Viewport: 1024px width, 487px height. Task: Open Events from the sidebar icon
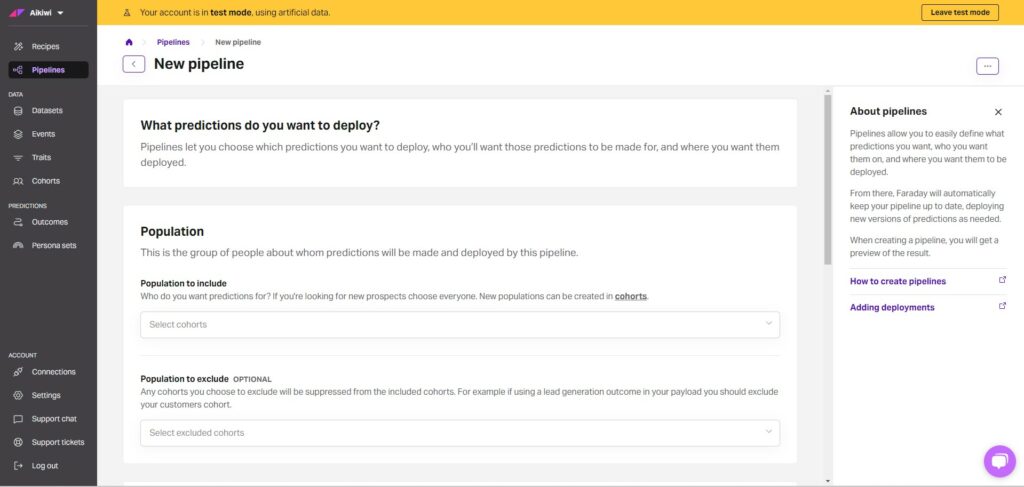[x=18, y=134]
